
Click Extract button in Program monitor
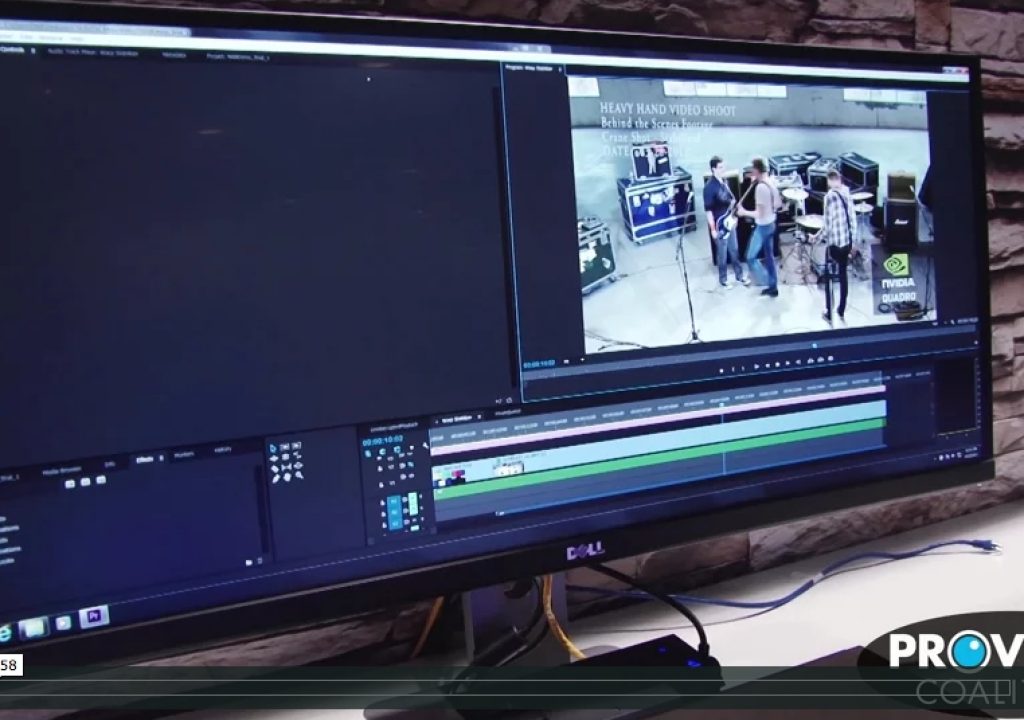820,359
